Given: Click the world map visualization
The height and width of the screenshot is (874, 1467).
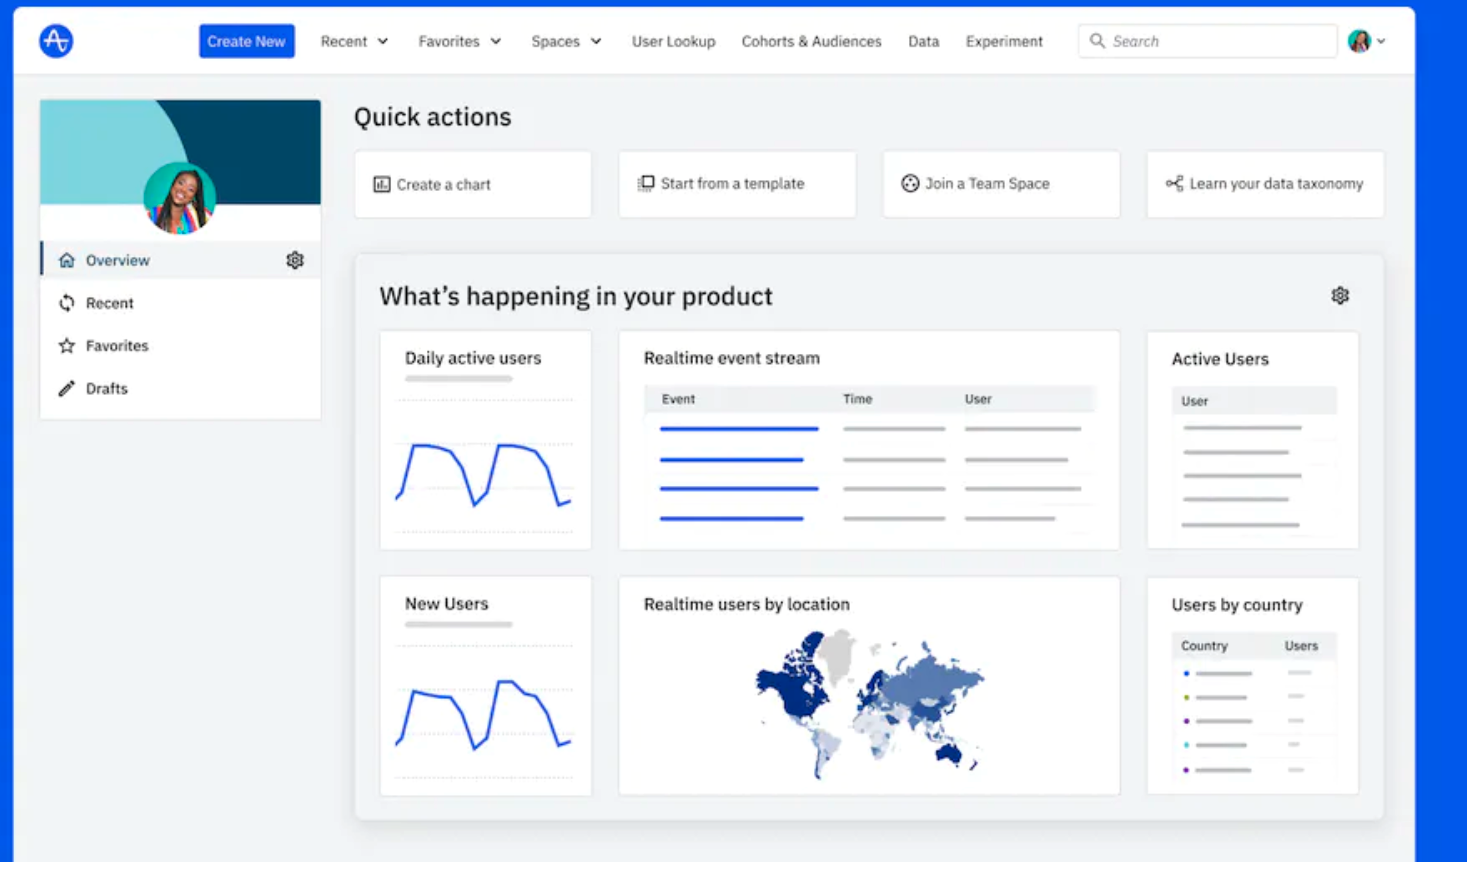Looking at the screenshot, I should click(869, 704).
